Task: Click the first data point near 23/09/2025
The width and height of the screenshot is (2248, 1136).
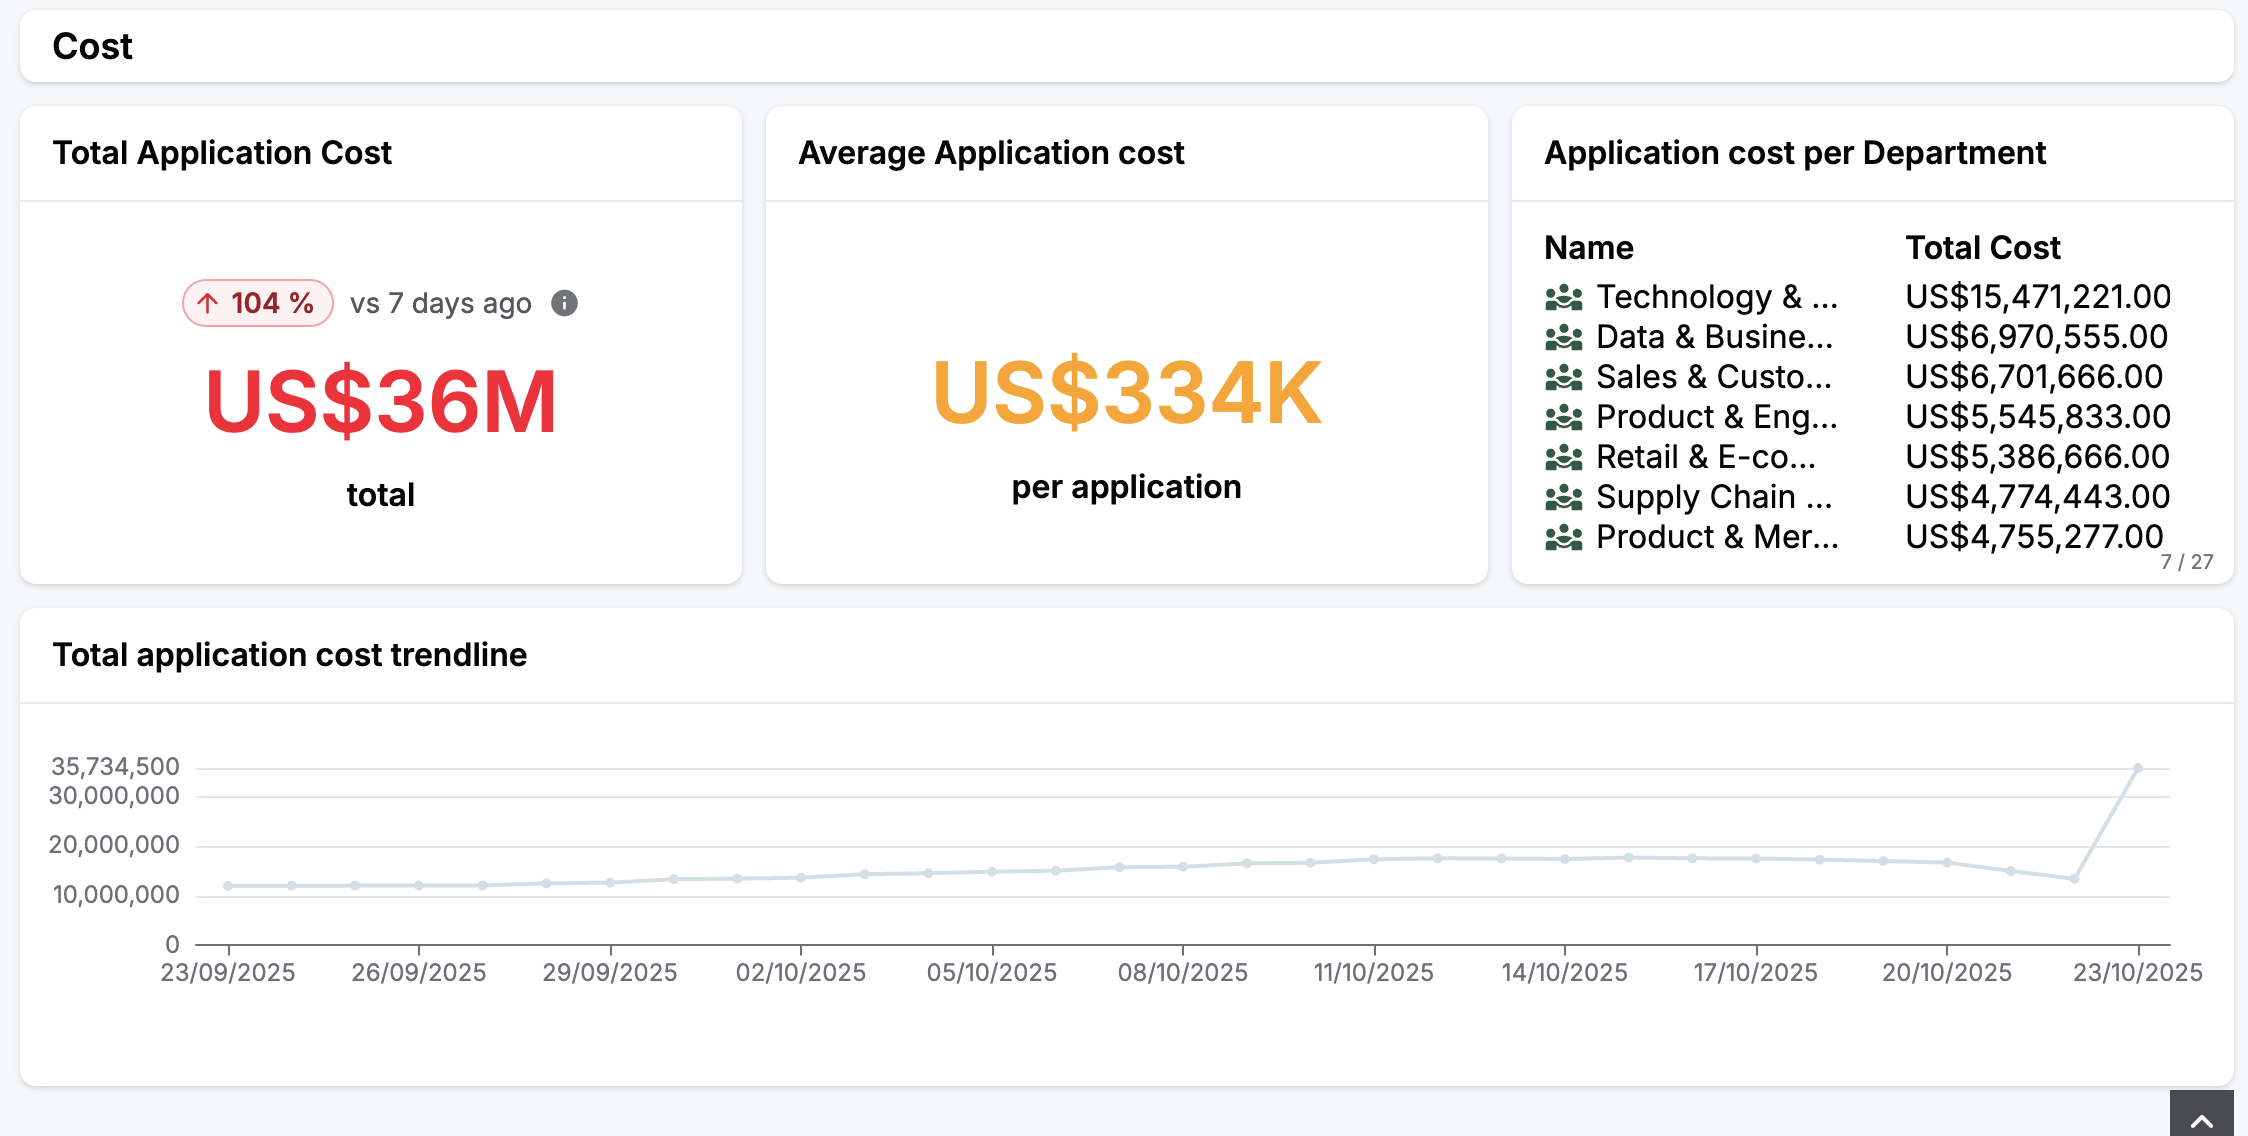Action: point(227,884)
